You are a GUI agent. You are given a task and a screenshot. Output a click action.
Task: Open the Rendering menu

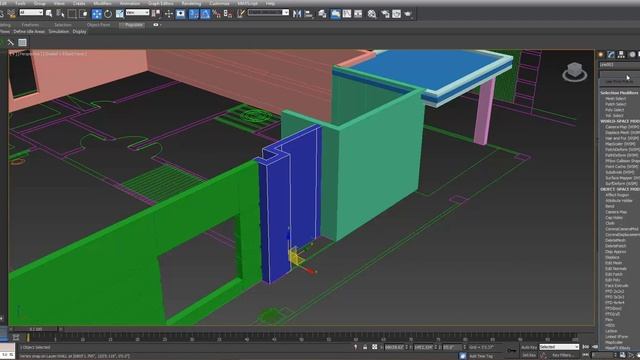191,3
